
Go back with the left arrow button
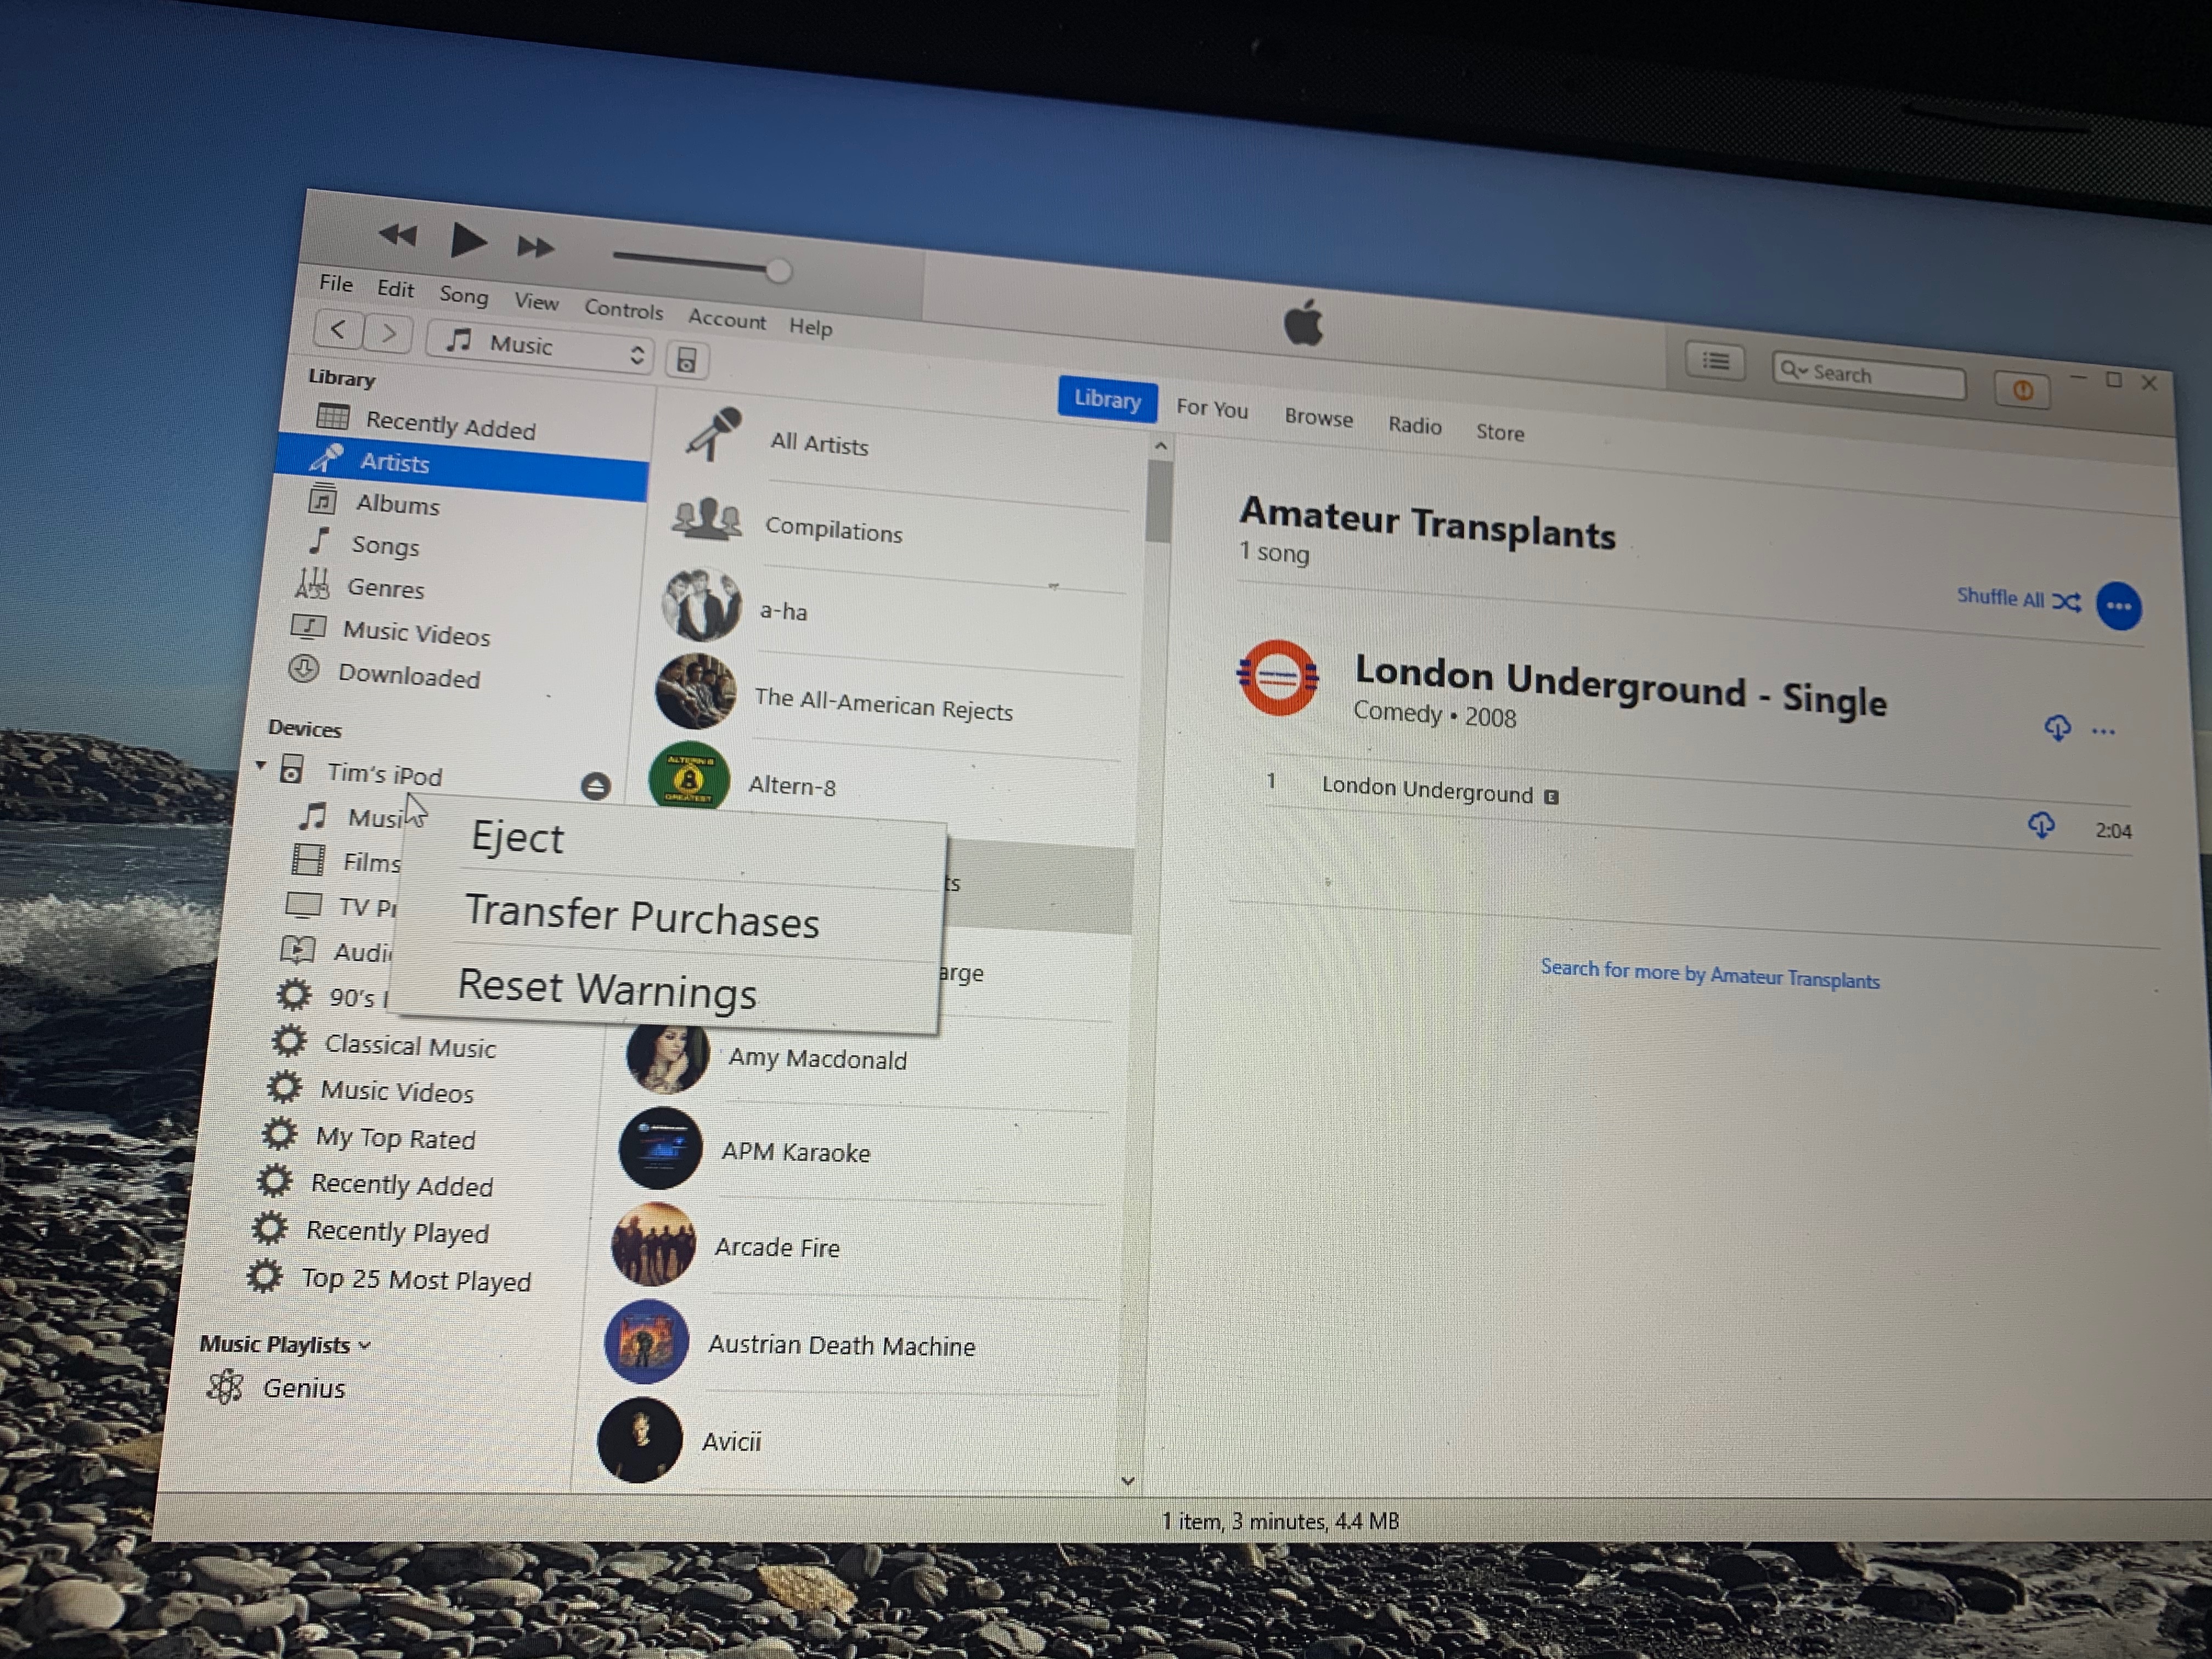338,329
